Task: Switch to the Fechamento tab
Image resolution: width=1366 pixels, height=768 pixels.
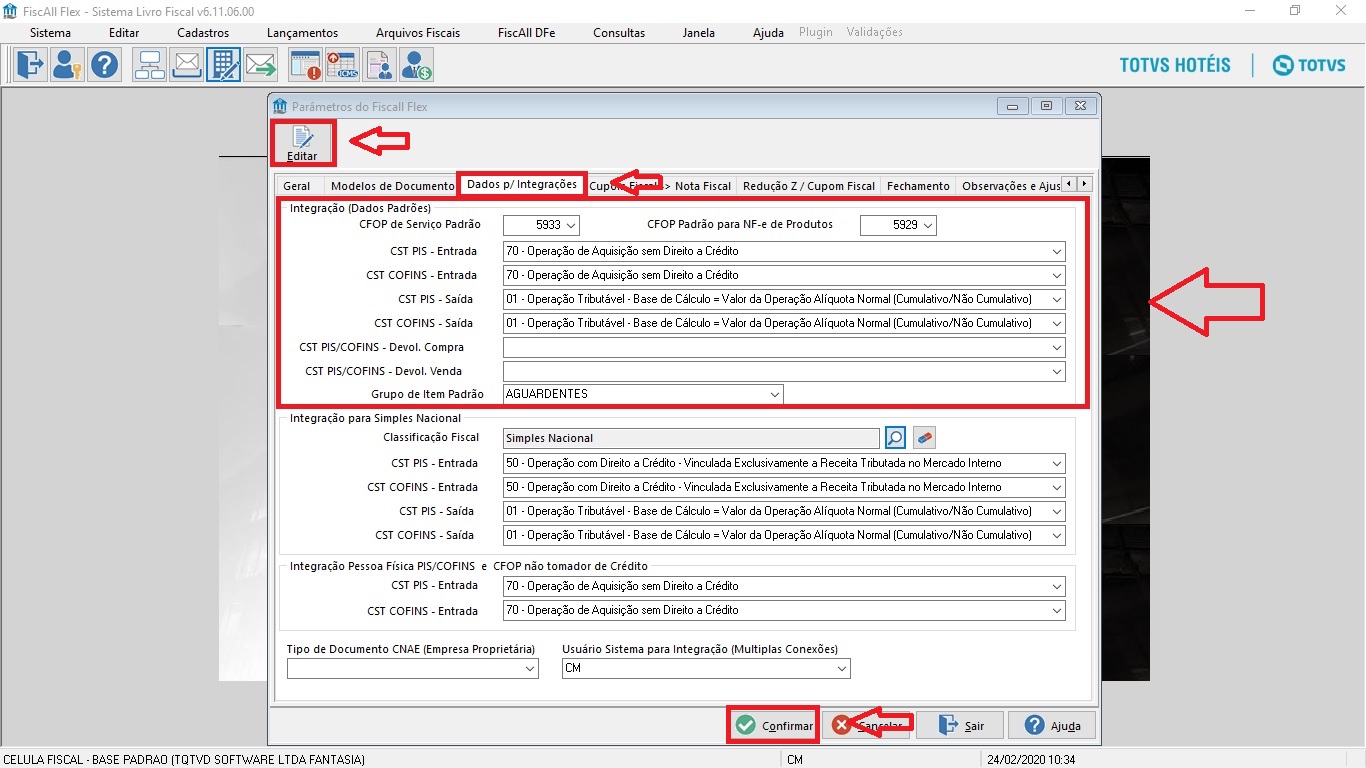Action: coord(918,186)
